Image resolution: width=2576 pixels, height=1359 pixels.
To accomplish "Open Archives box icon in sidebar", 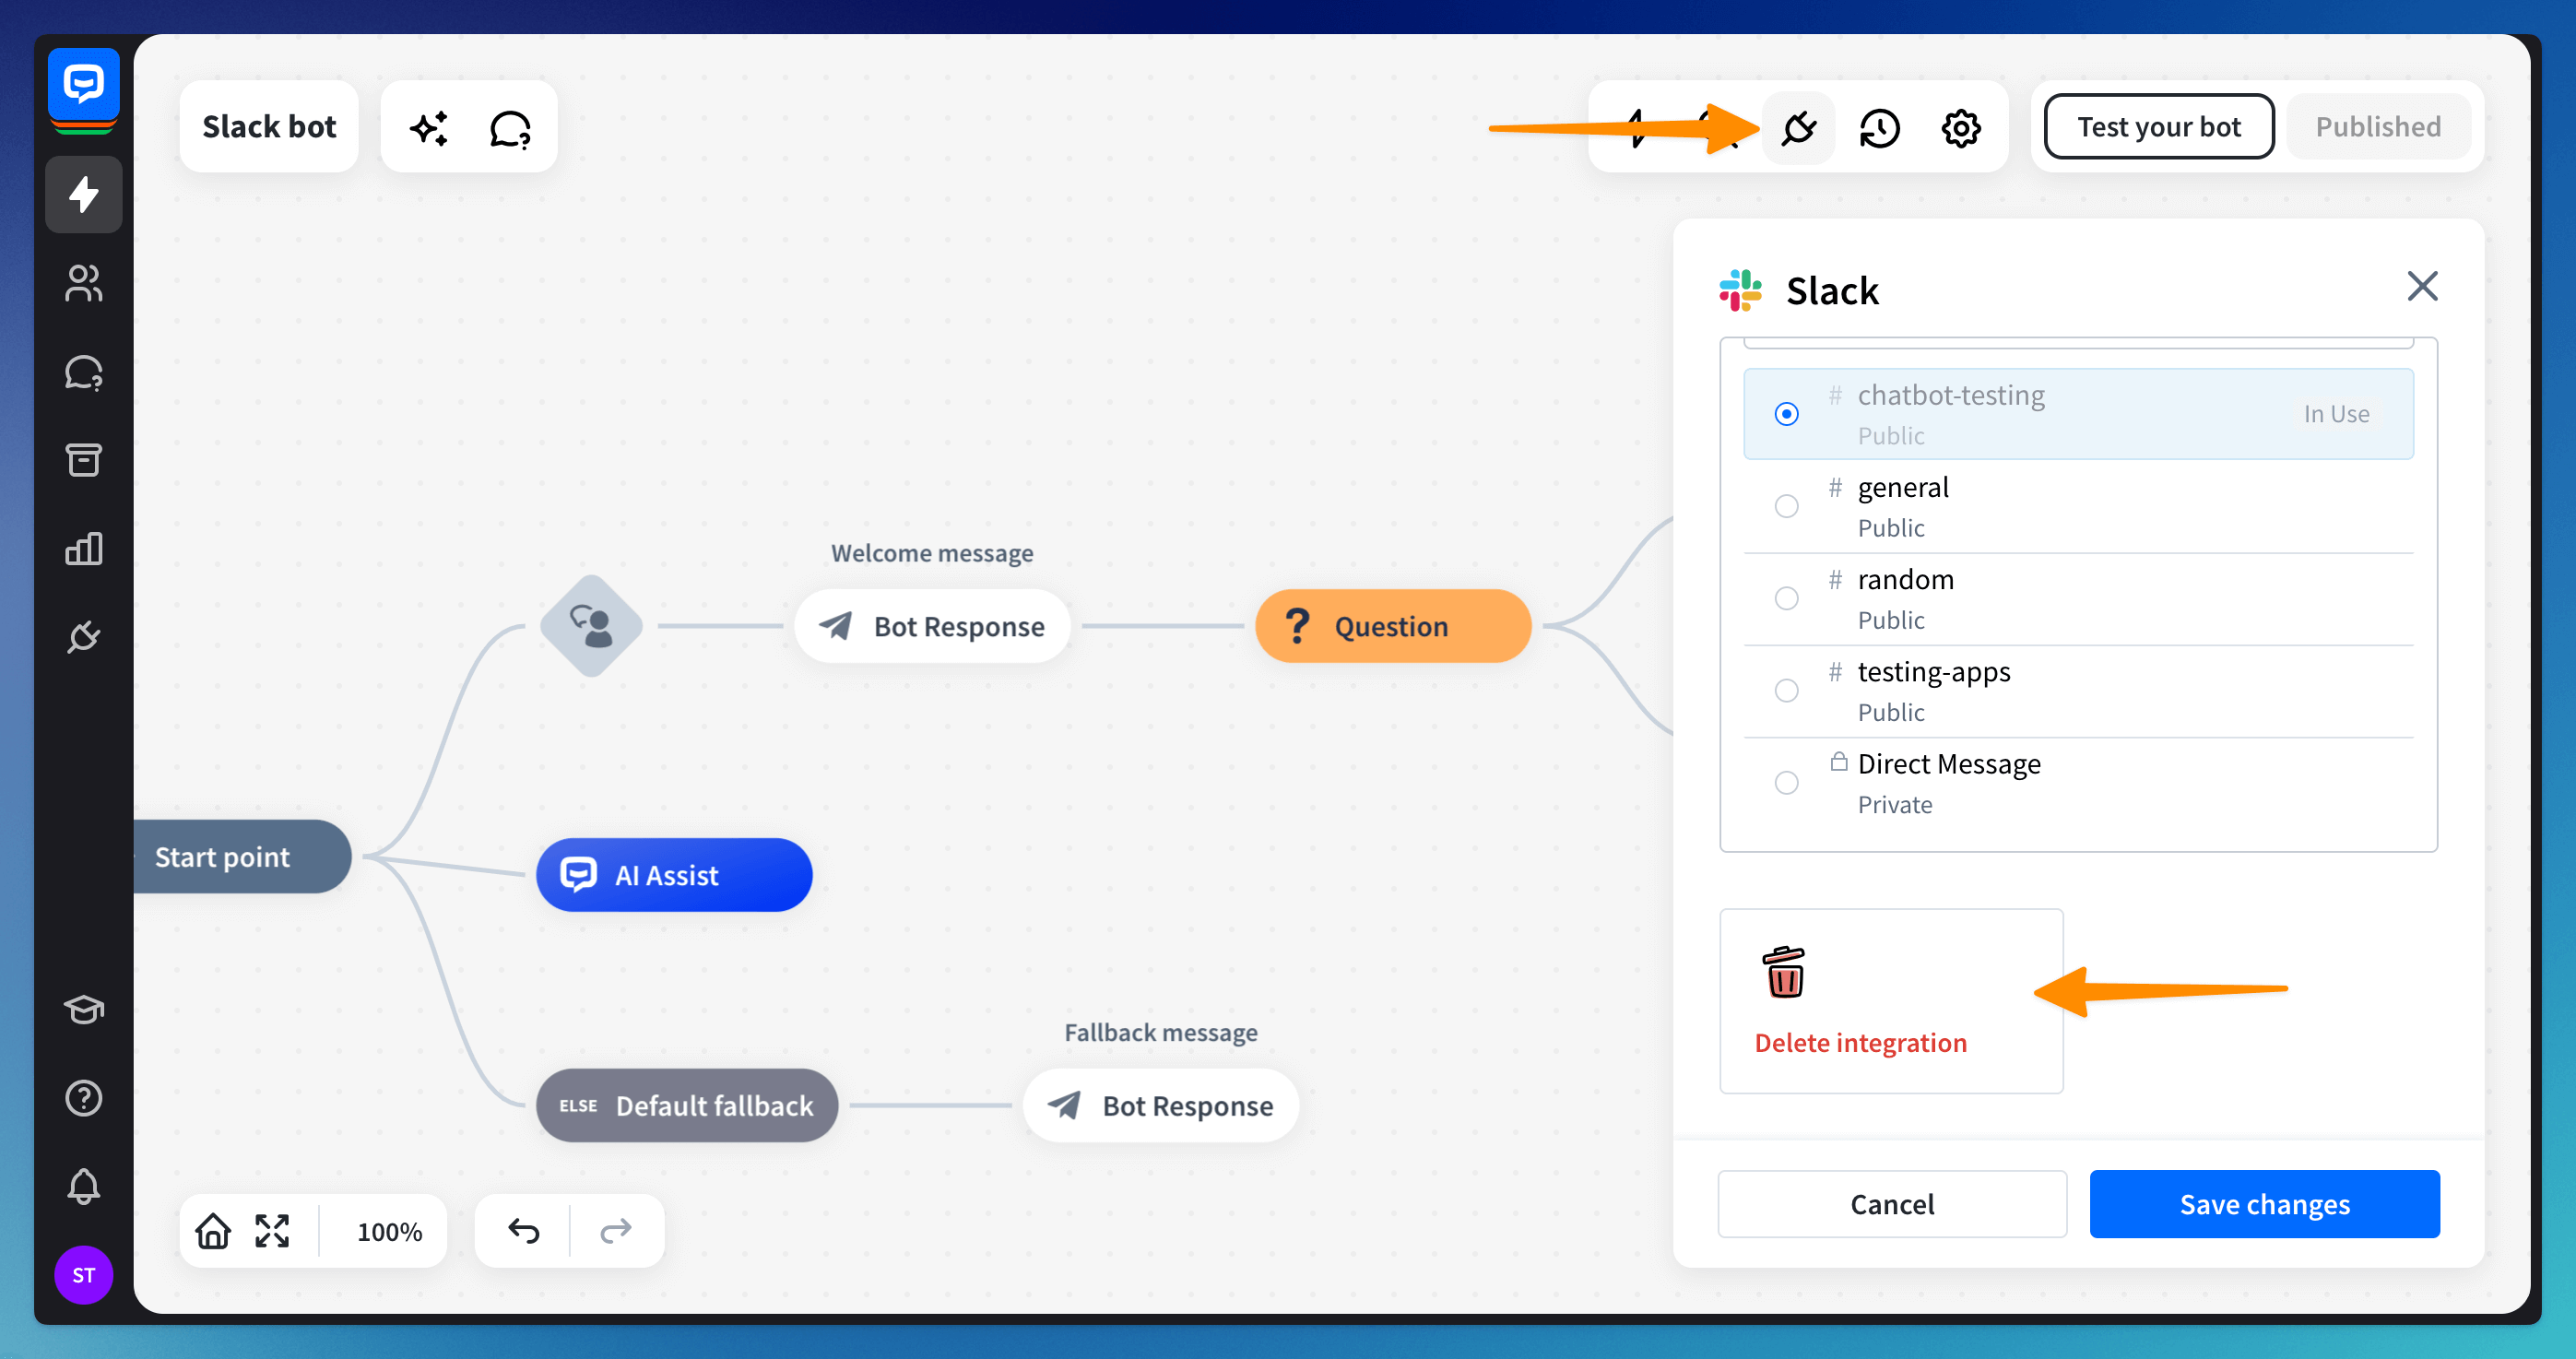I will point(83,460).
